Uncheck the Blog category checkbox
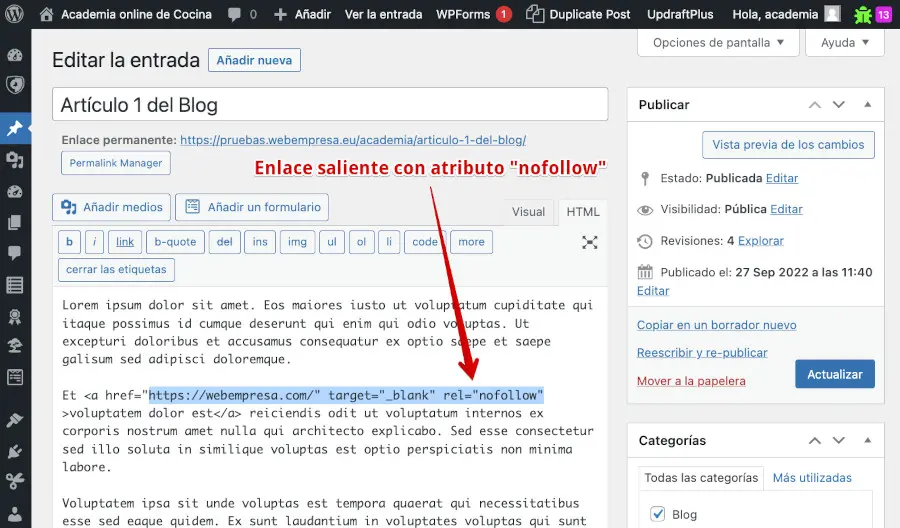This screenshot has width=900, height=528. (x=657, y=514)
